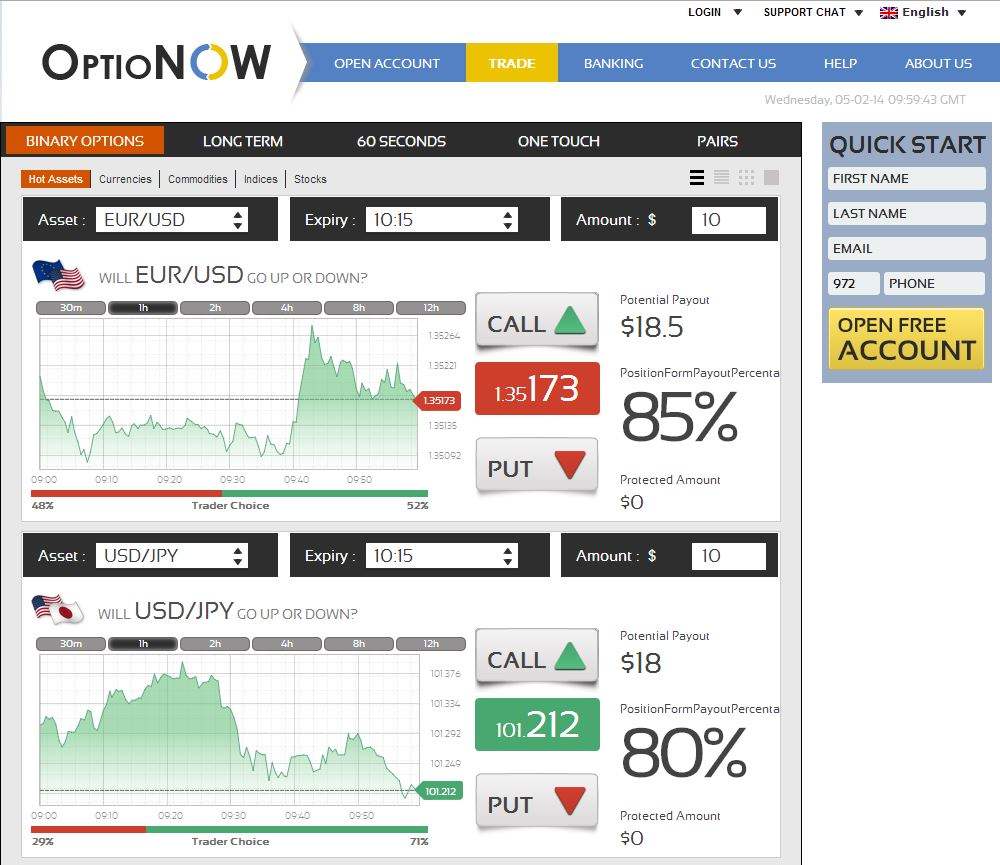This screenshot has height=865, width=1000.
Task: Switch to the Long Term tab
Action: 242,141
